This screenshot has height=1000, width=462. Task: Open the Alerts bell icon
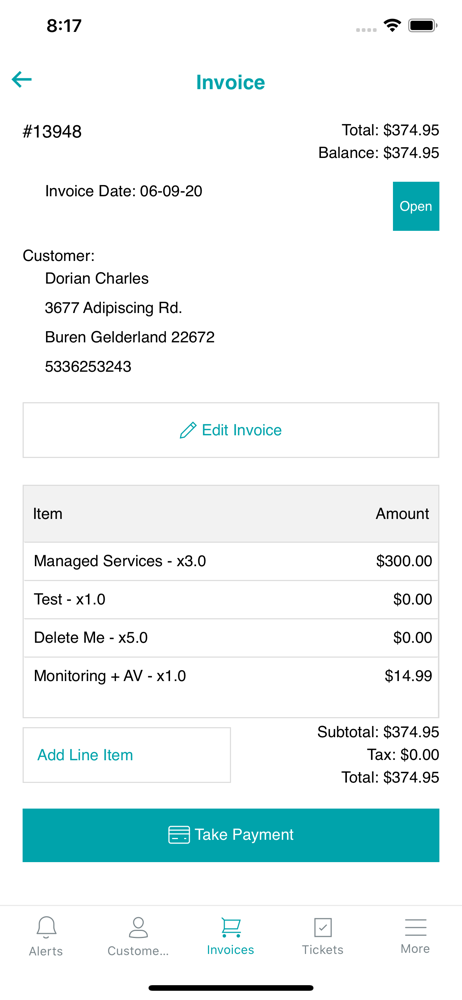(46, 928)
